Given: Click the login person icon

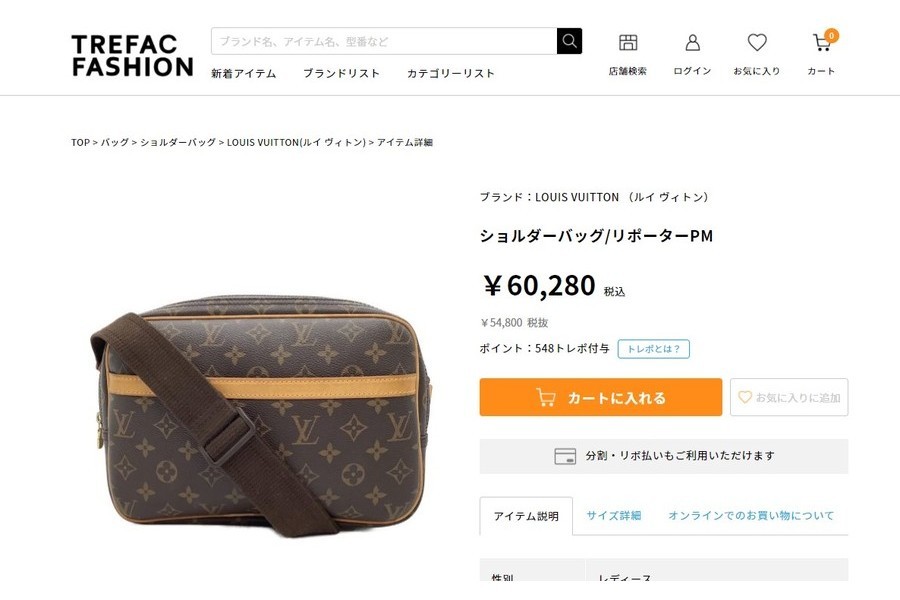Looking at the screenshot, I should click(692, 42).
